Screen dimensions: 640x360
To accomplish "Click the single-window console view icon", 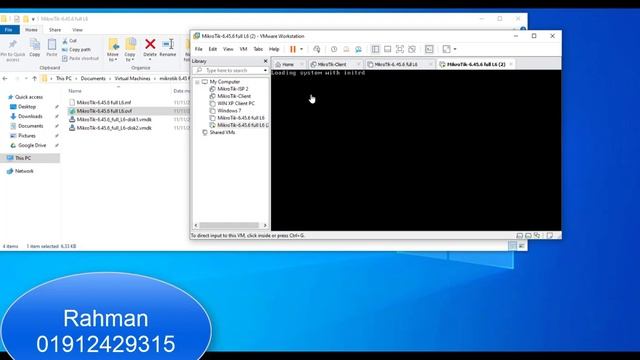I will coord(388,49).
